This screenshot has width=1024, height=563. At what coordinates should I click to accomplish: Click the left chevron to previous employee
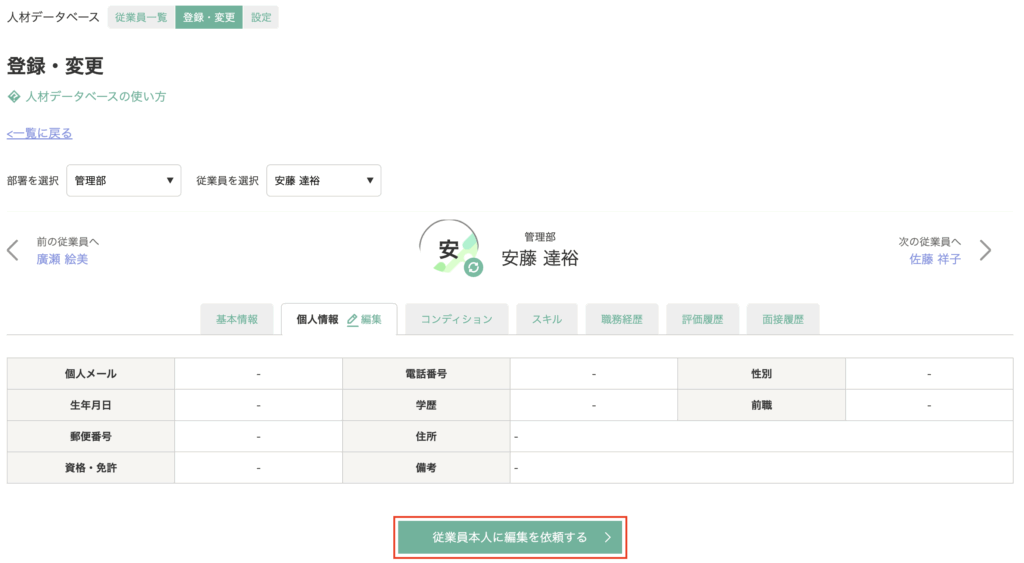click(x=12, y=250)
